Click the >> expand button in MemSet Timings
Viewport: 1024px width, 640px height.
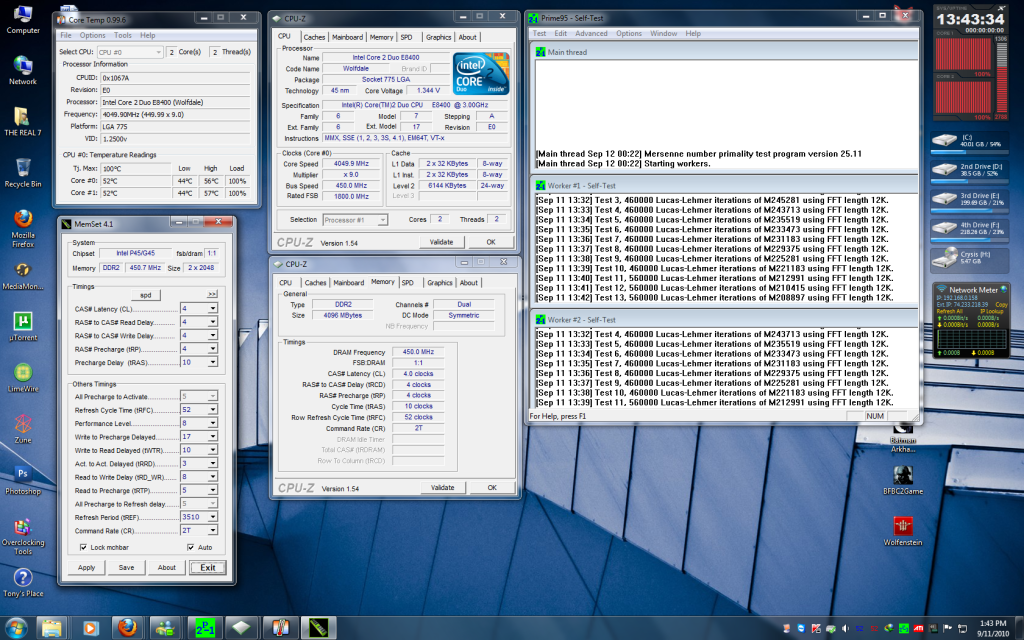click(x=212, y=295)
